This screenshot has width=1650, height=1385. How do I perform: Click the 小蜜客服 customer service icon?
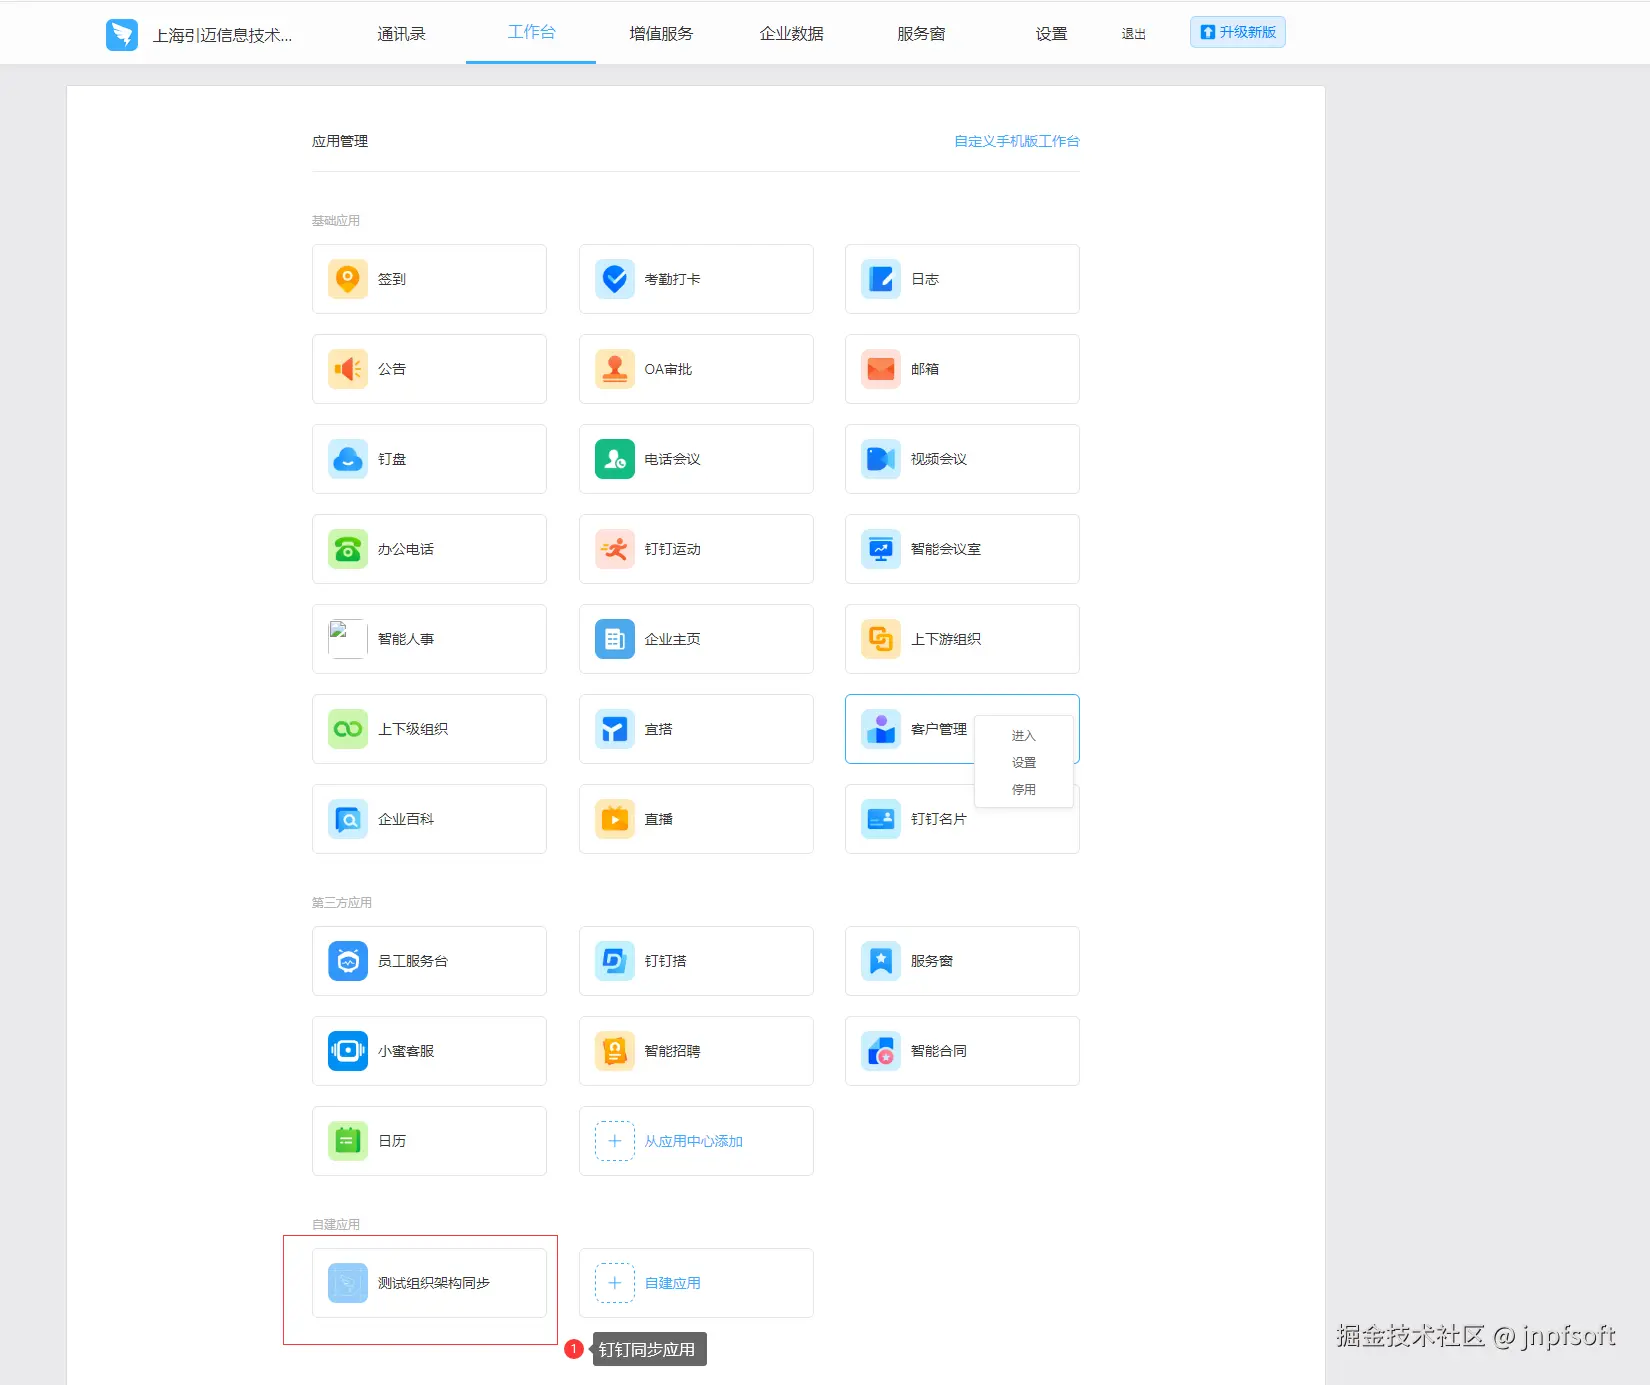pyautogui.click(x=348, y=1051)
